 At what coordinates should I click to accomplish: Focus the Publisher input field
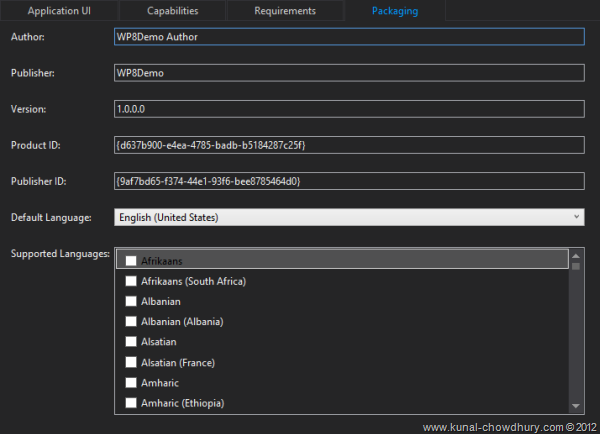pyautogui.click(x=349, y=73)
